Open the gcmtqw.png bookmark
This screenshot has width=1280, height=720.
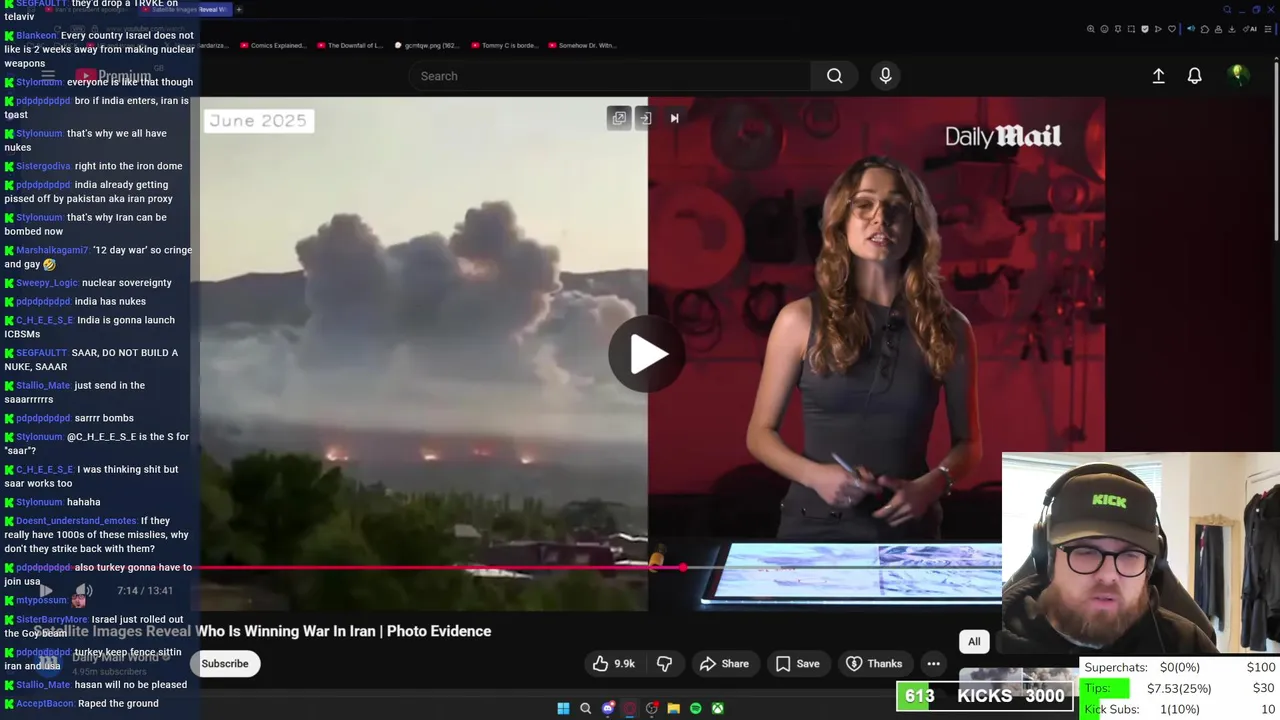point(427,45)
